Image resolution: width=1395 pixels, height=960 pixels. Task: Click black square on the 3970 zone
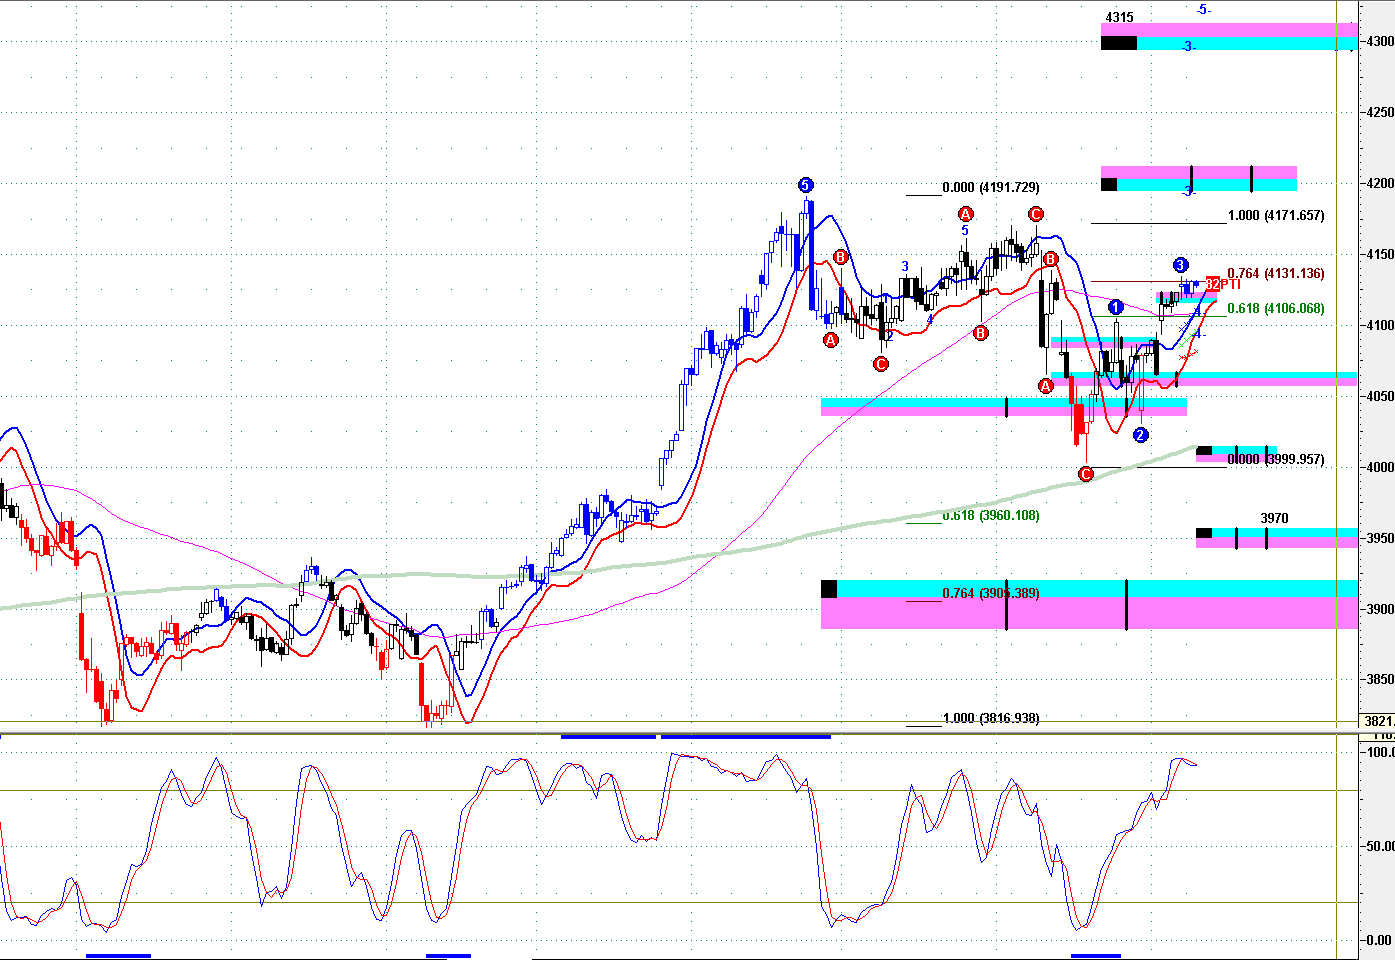click(1204, 533)
